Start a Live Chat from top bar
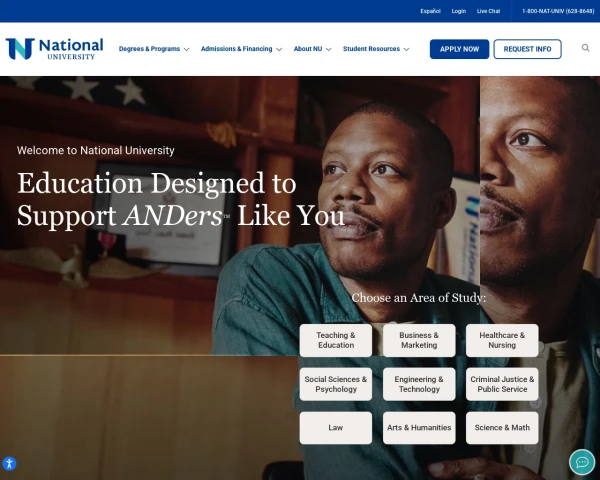 point(488,11)
